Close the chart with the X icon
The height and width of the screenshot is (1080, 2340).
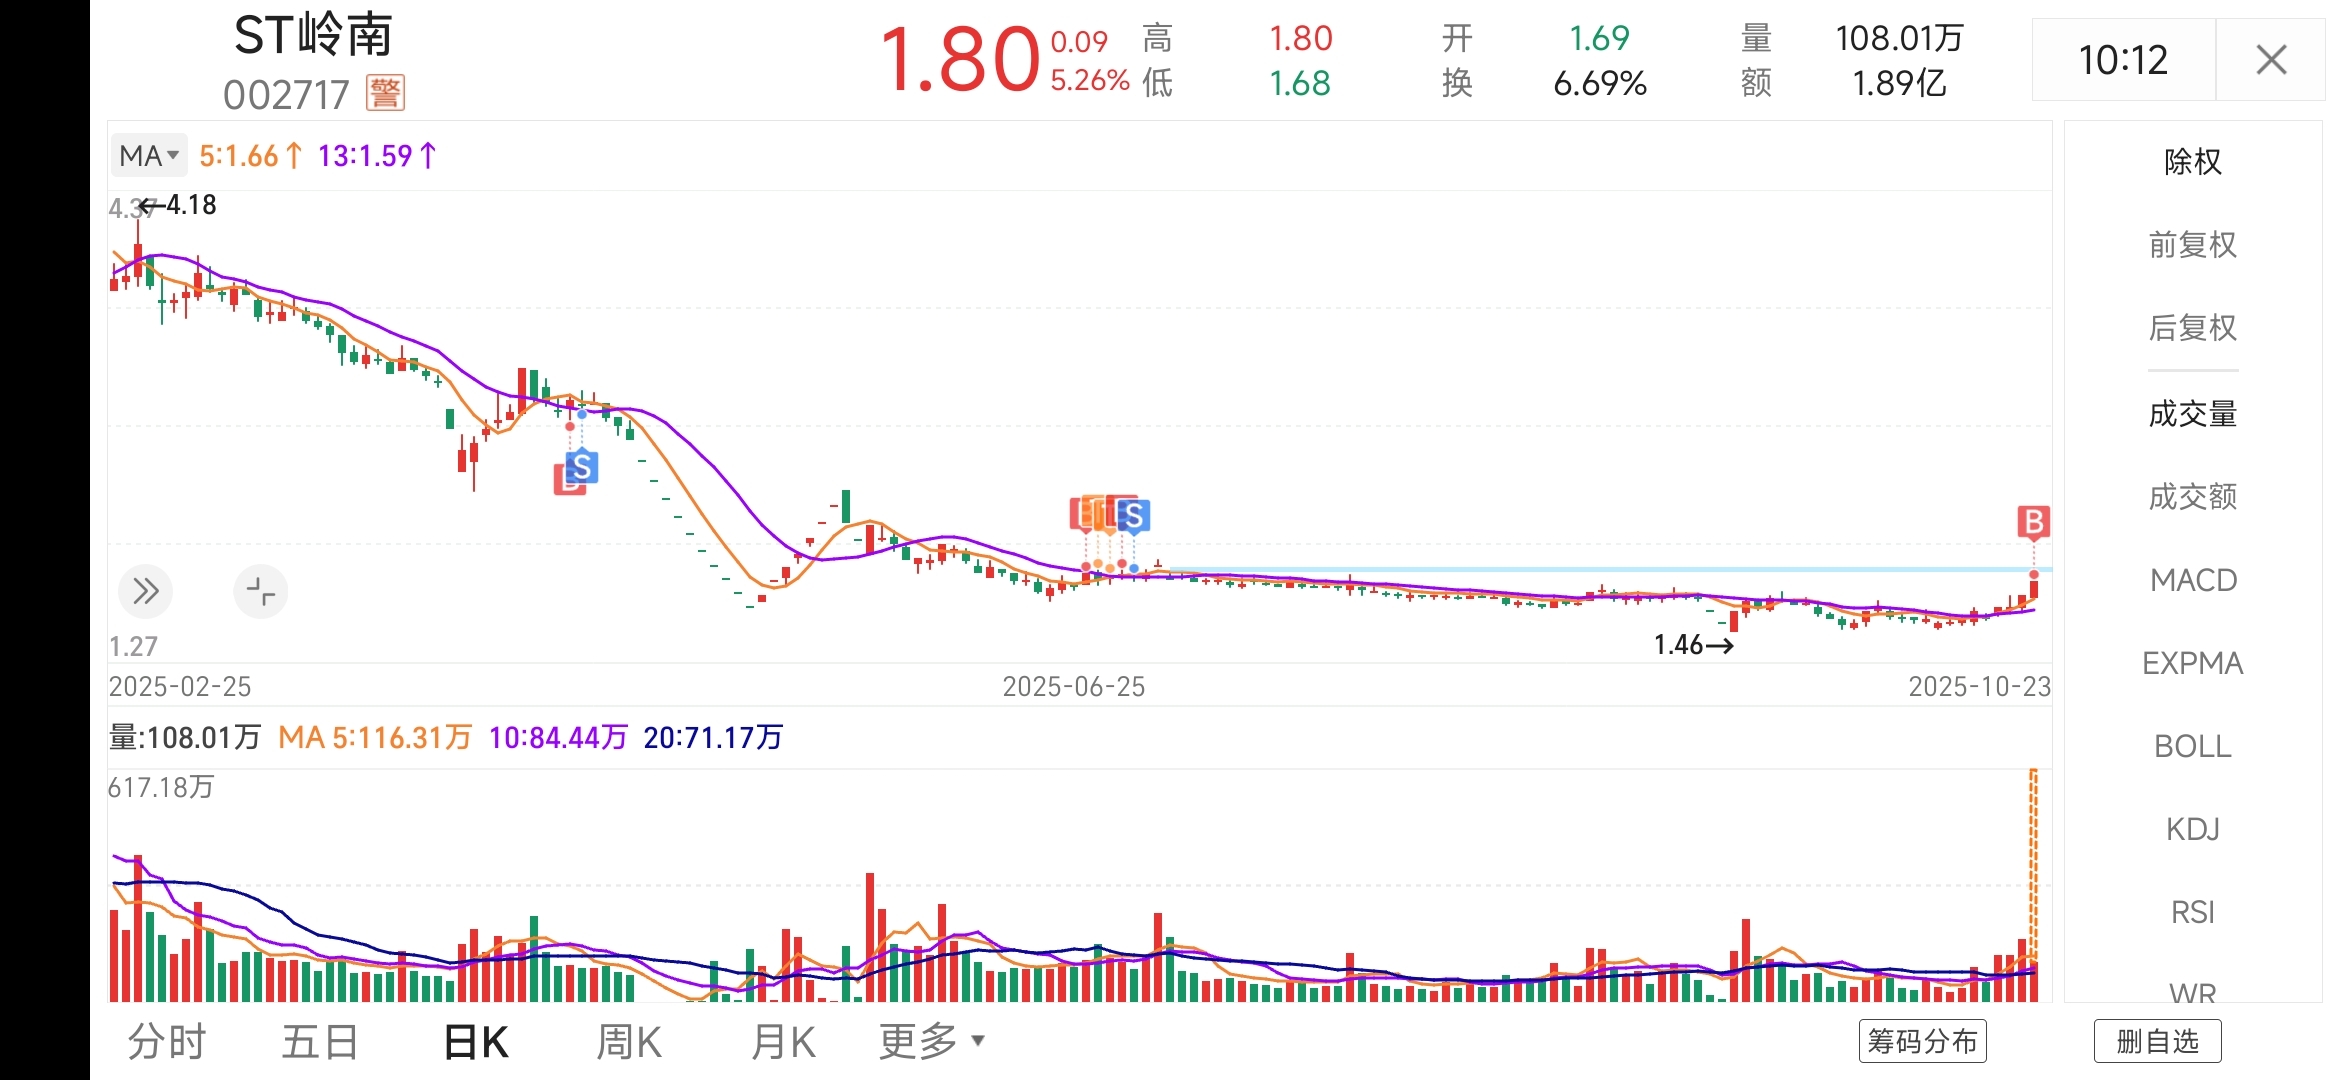coord(2271,60)
